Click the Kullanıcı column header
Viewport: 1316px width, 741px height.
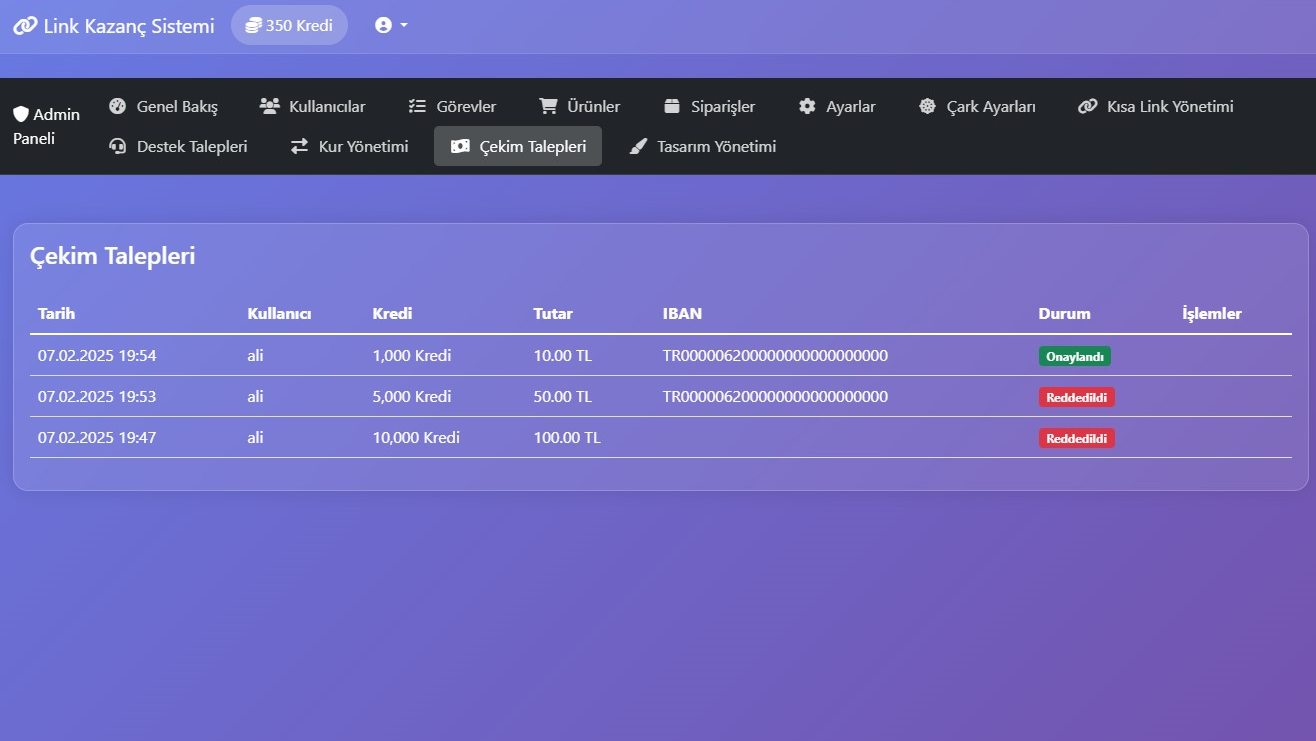click(279, 313)
